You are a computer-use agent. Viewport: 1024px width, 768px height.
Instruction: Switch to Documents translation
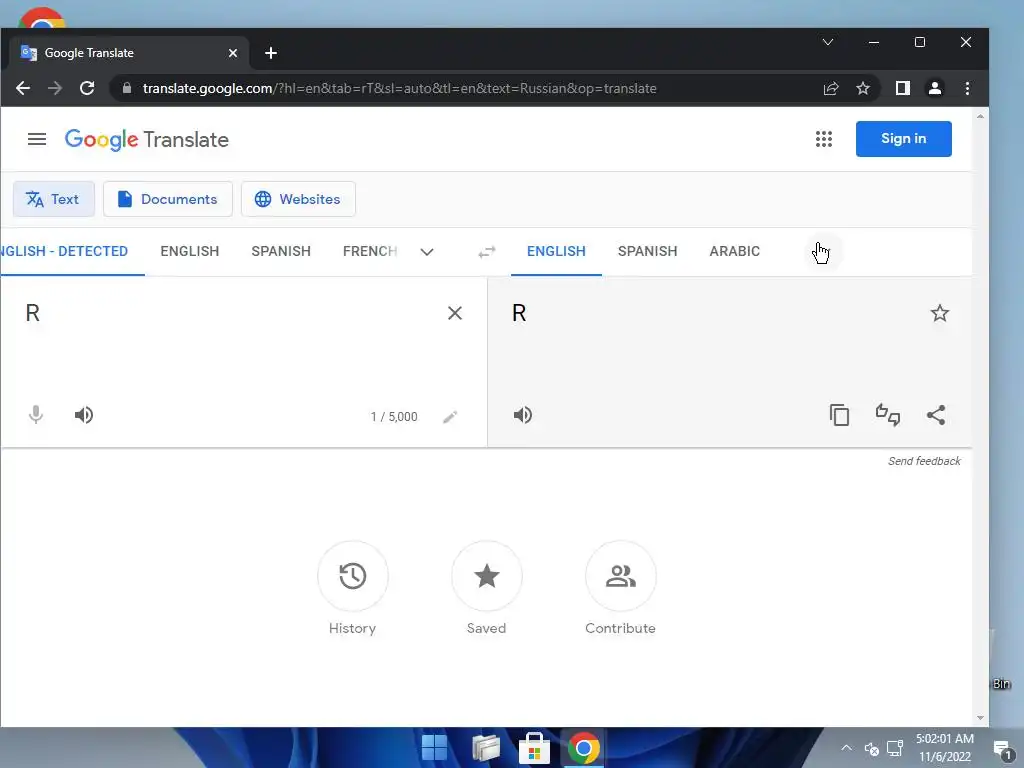pos(168,199)
